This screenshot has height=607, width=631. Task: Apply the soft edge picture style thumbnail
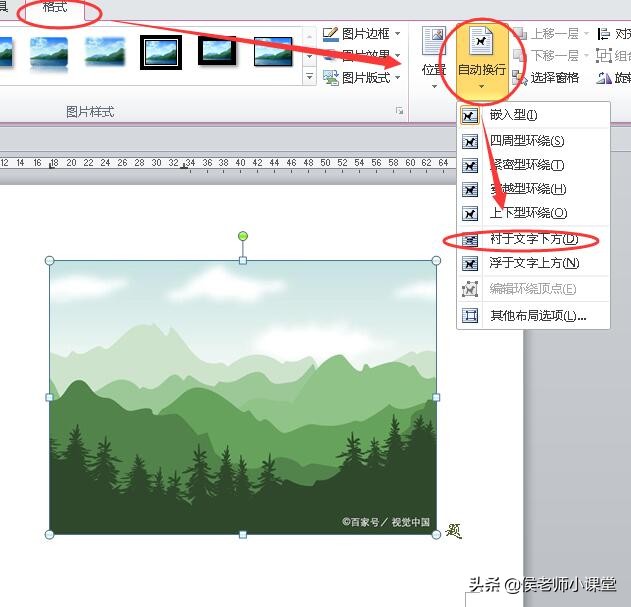pyautogui.click(x=105, y=52)
